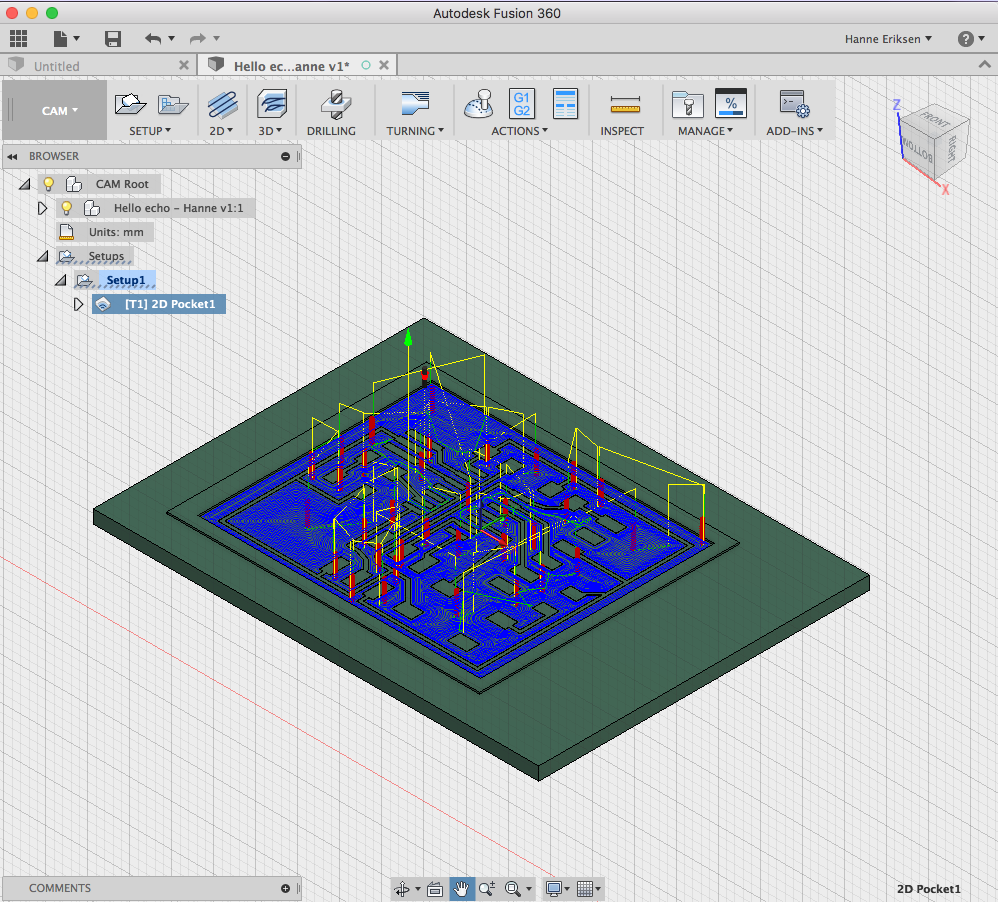Toggle visibility lightbulb for CAM Root
Viewport: 998px width, 902px height.
[x=48, y=185]
